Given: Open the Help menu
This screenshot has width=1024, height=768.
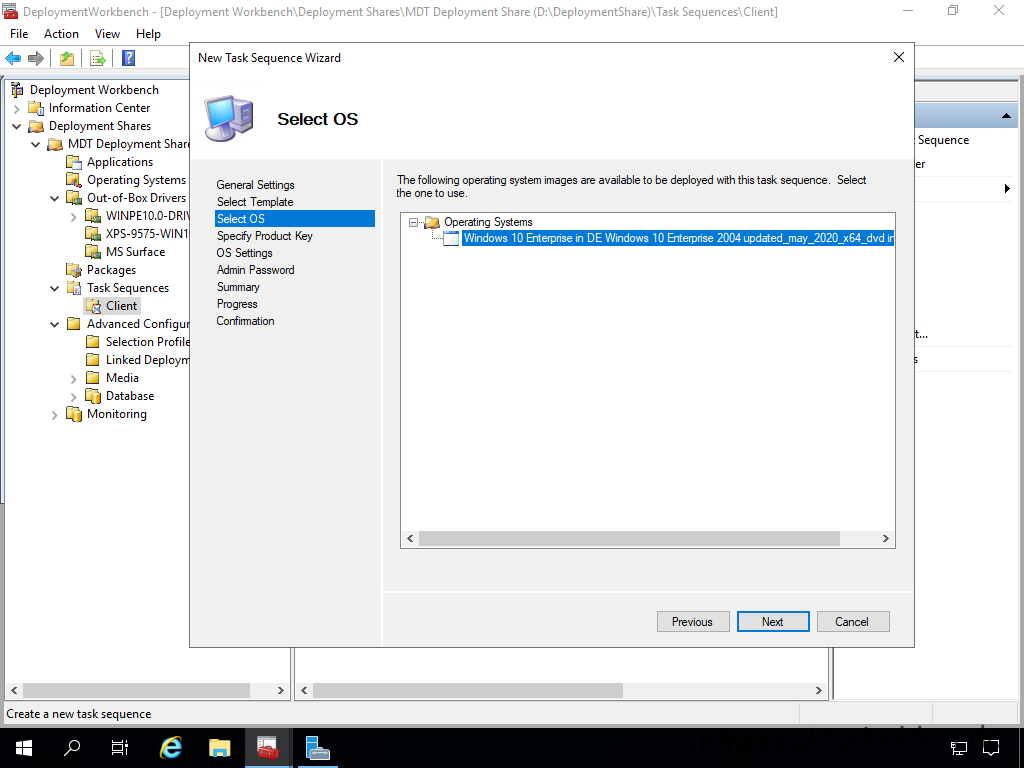Looking at the screenshot, I should (x=148, y=34).
